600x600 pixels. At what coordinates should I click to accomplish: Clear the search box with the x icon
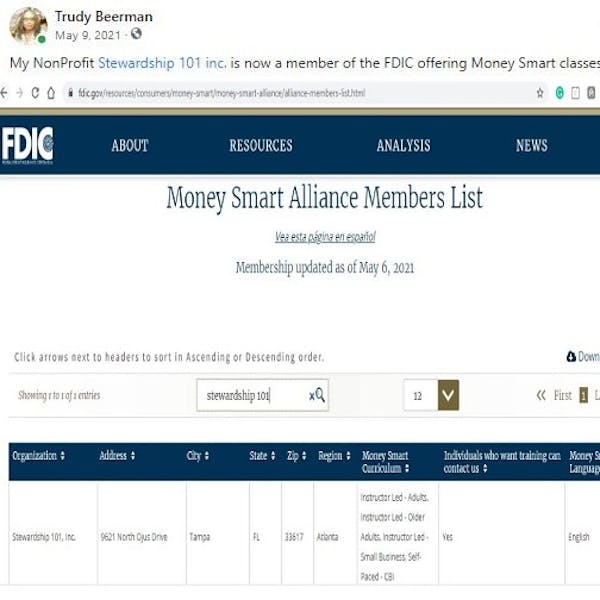click(310, 396)
